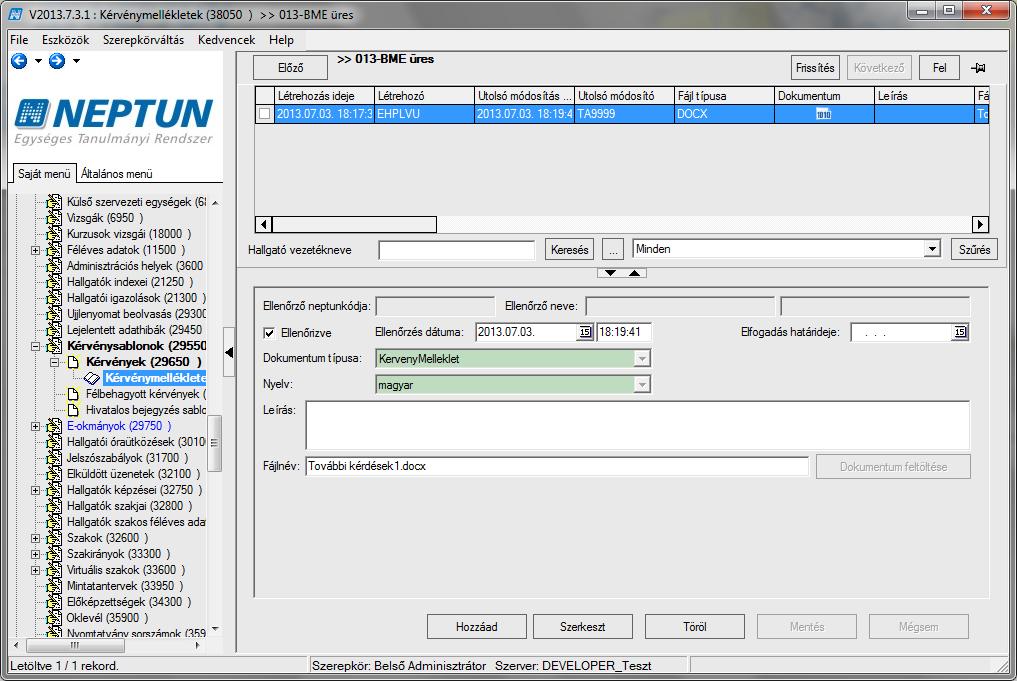Click the Frissítés button

pyautogui.click(x=815, y=68)
